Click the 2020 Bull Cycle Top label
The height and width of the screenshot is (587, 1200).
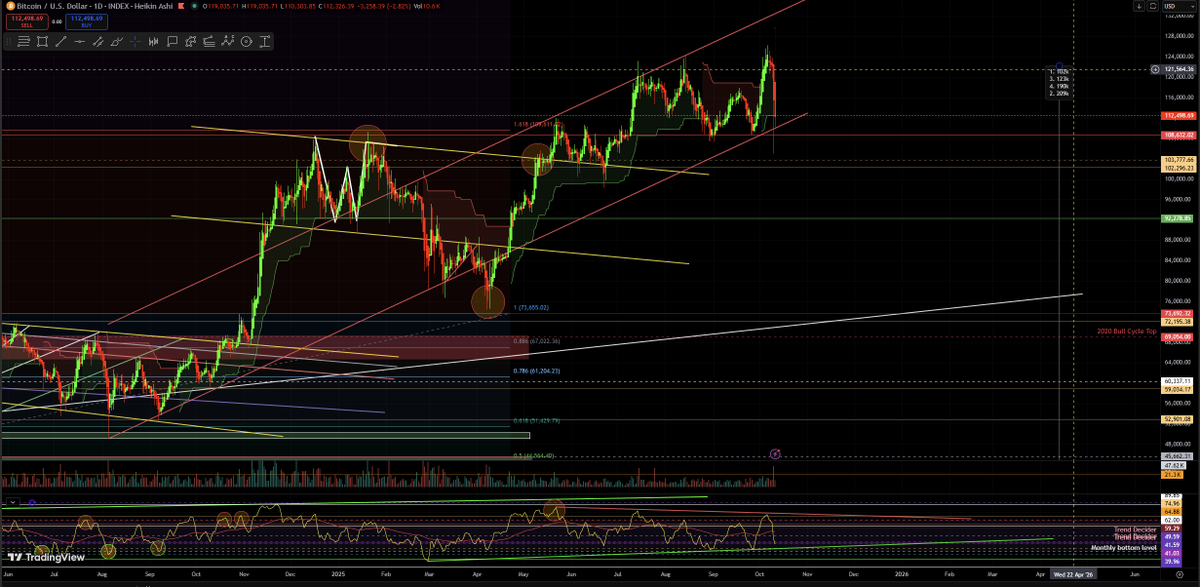click(1125, 329)
